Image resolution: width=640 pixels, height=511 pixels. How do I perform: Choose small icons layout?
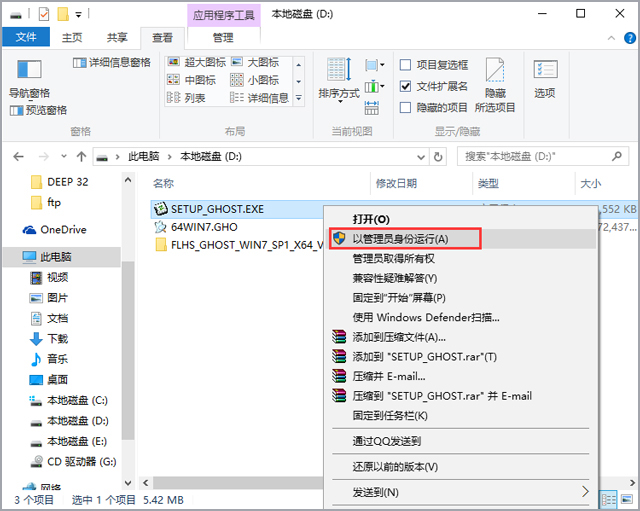point(255,80)
